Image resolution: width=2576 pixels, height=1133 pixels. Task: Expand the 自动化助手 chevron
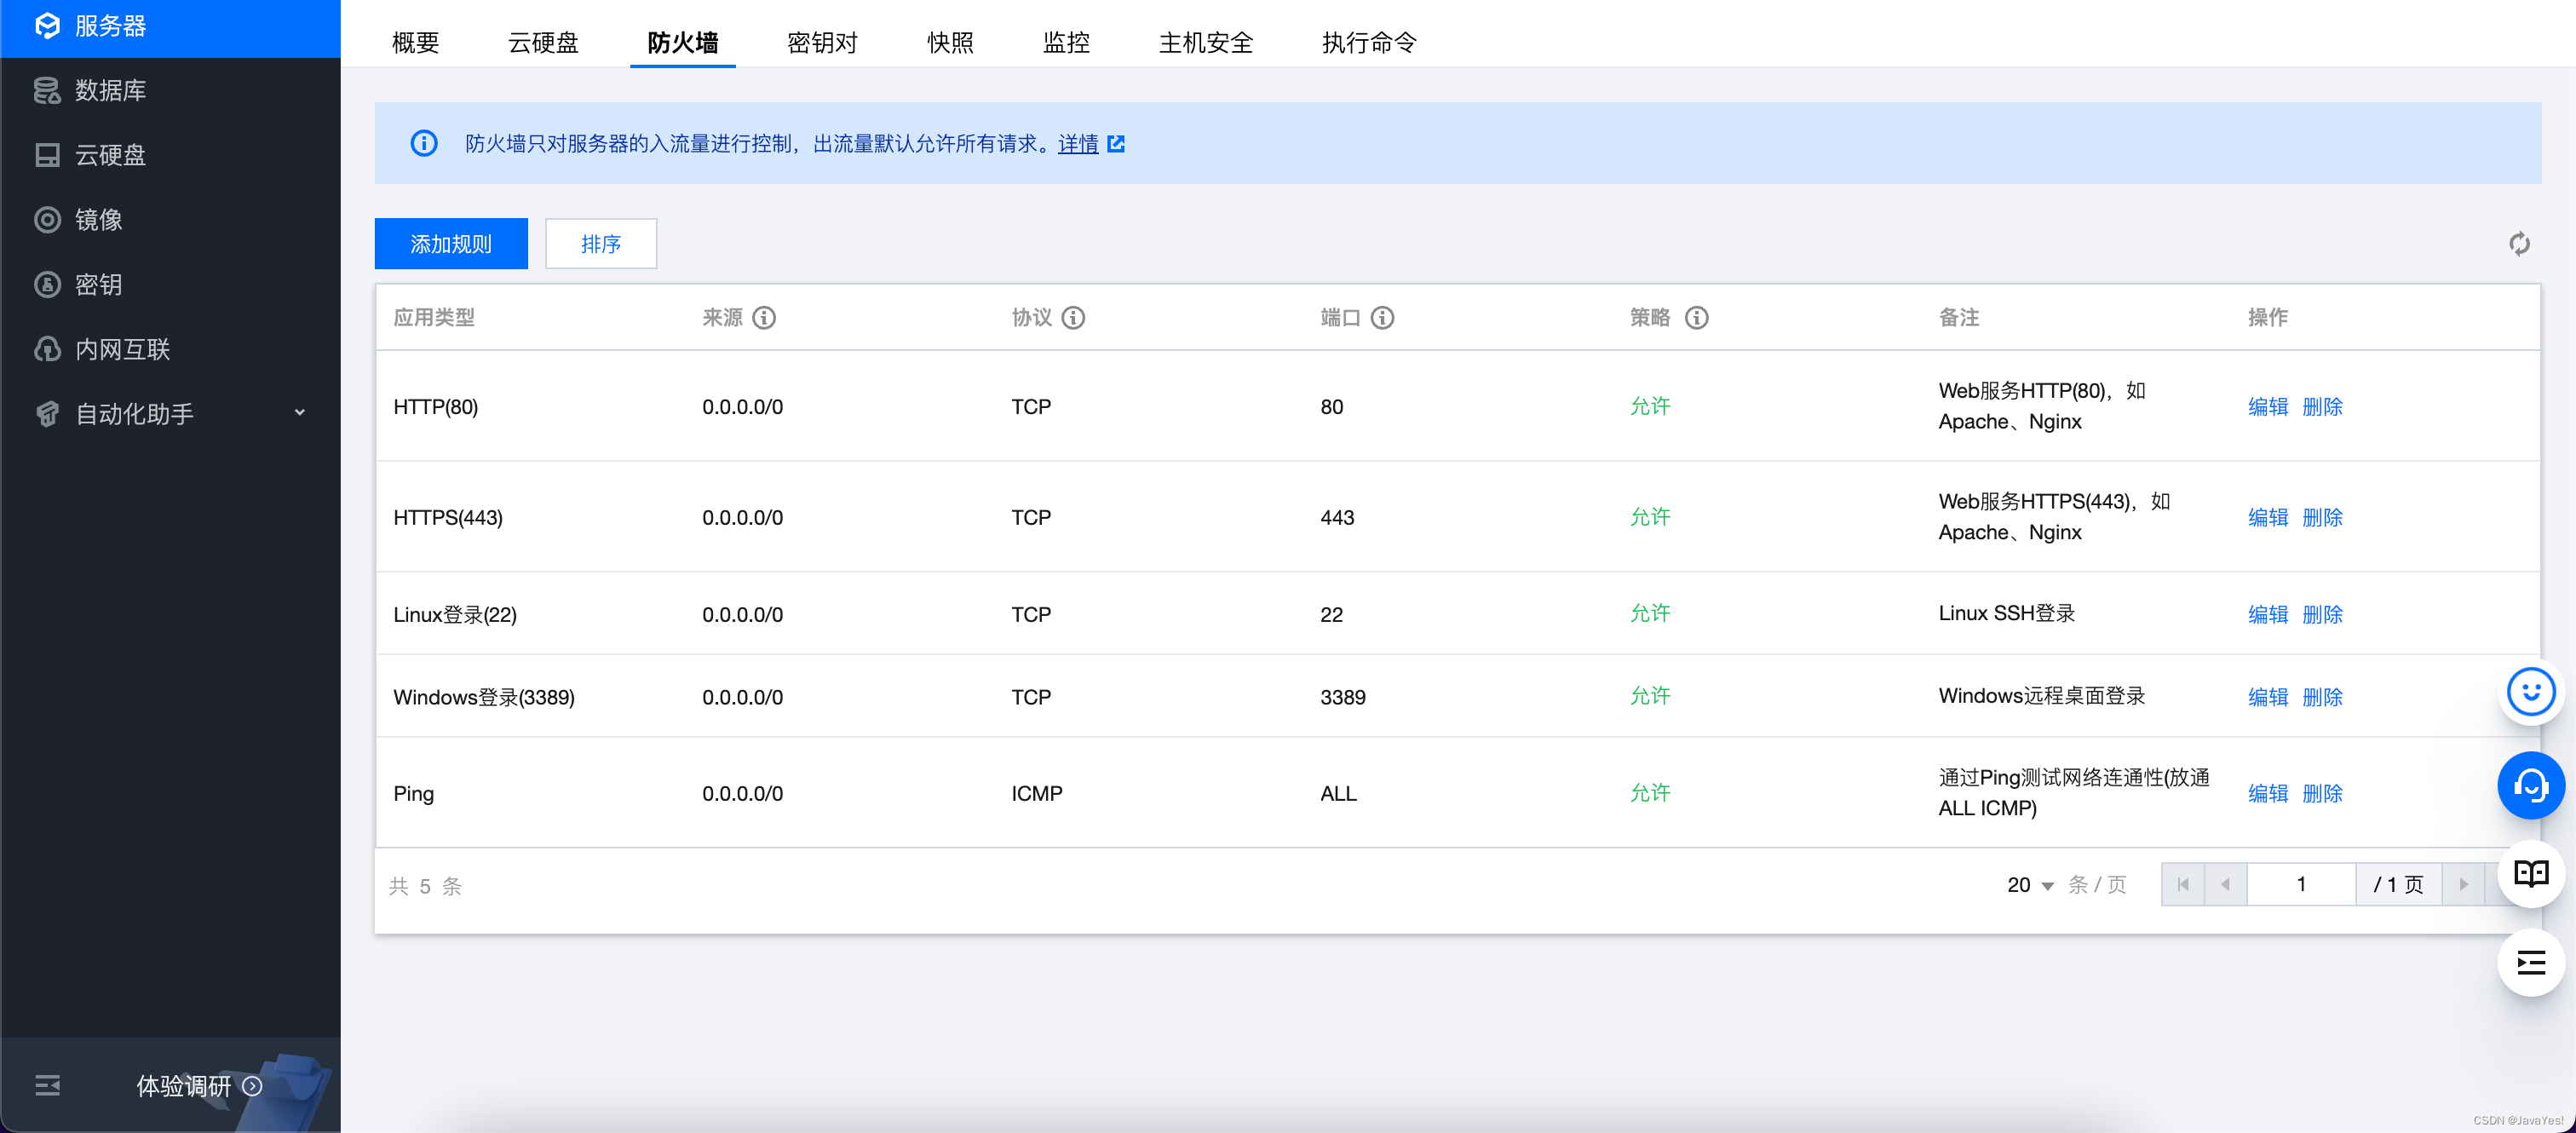pyautogui.click(x=299, y=413)
